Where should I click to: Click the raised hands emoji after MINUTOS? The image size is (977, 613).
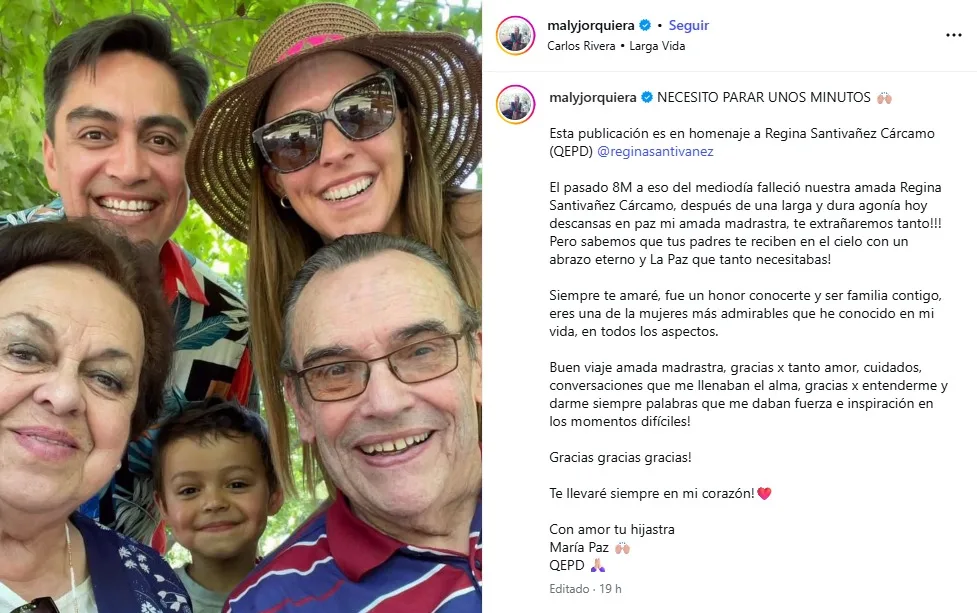point(884,98)
